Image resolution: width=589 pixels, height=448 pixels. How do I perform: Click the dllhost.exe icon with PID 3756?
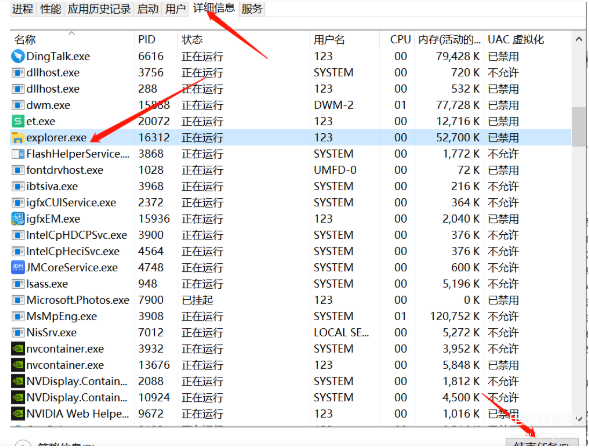pos(18,72)
